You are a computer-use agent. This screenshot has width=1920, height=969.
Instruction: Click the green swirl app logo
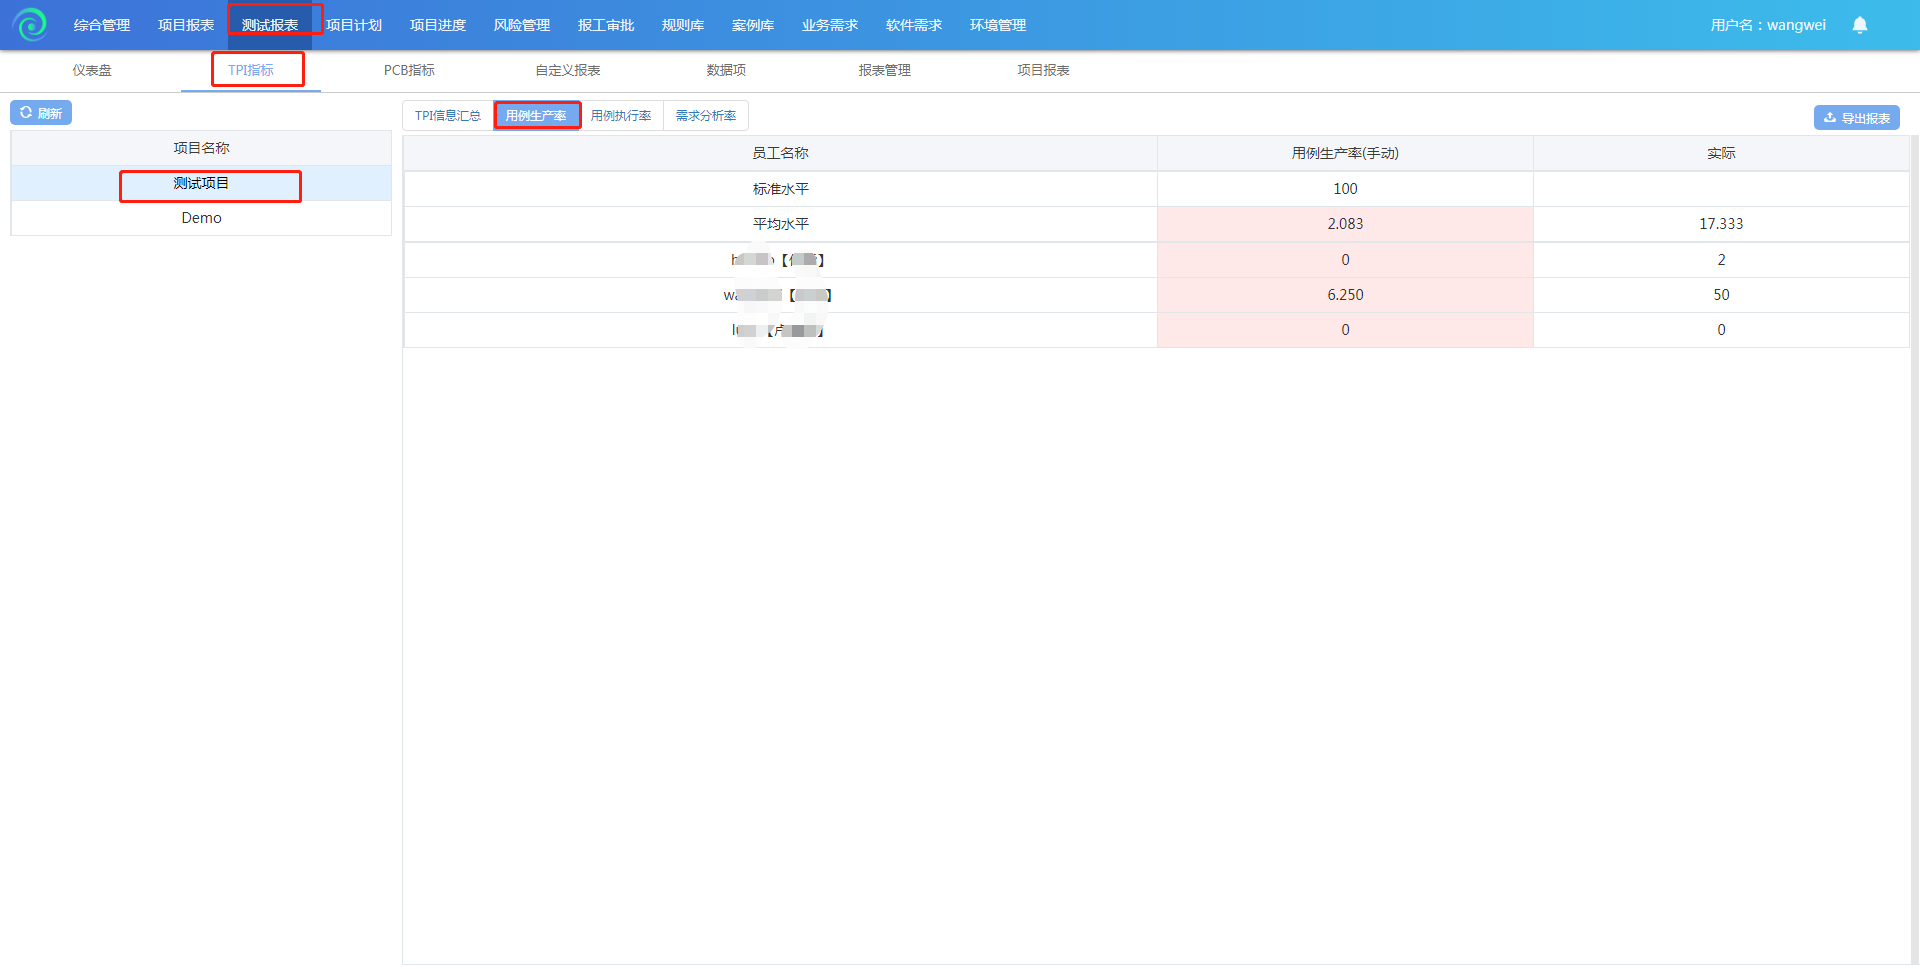click(x=31, y=24)
